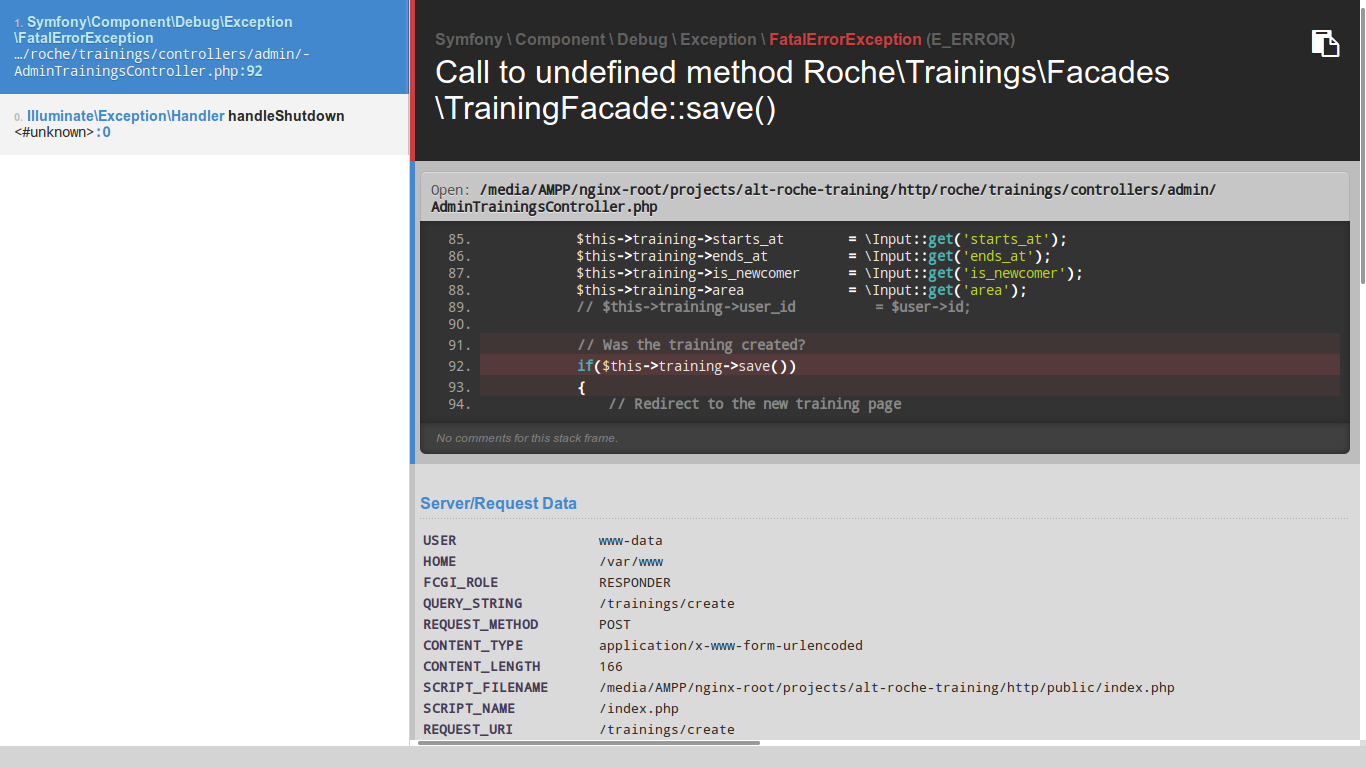Click the FatalErrorException red class name
Viewport: 1366px width, 768px height.
(x=845, y=40)
